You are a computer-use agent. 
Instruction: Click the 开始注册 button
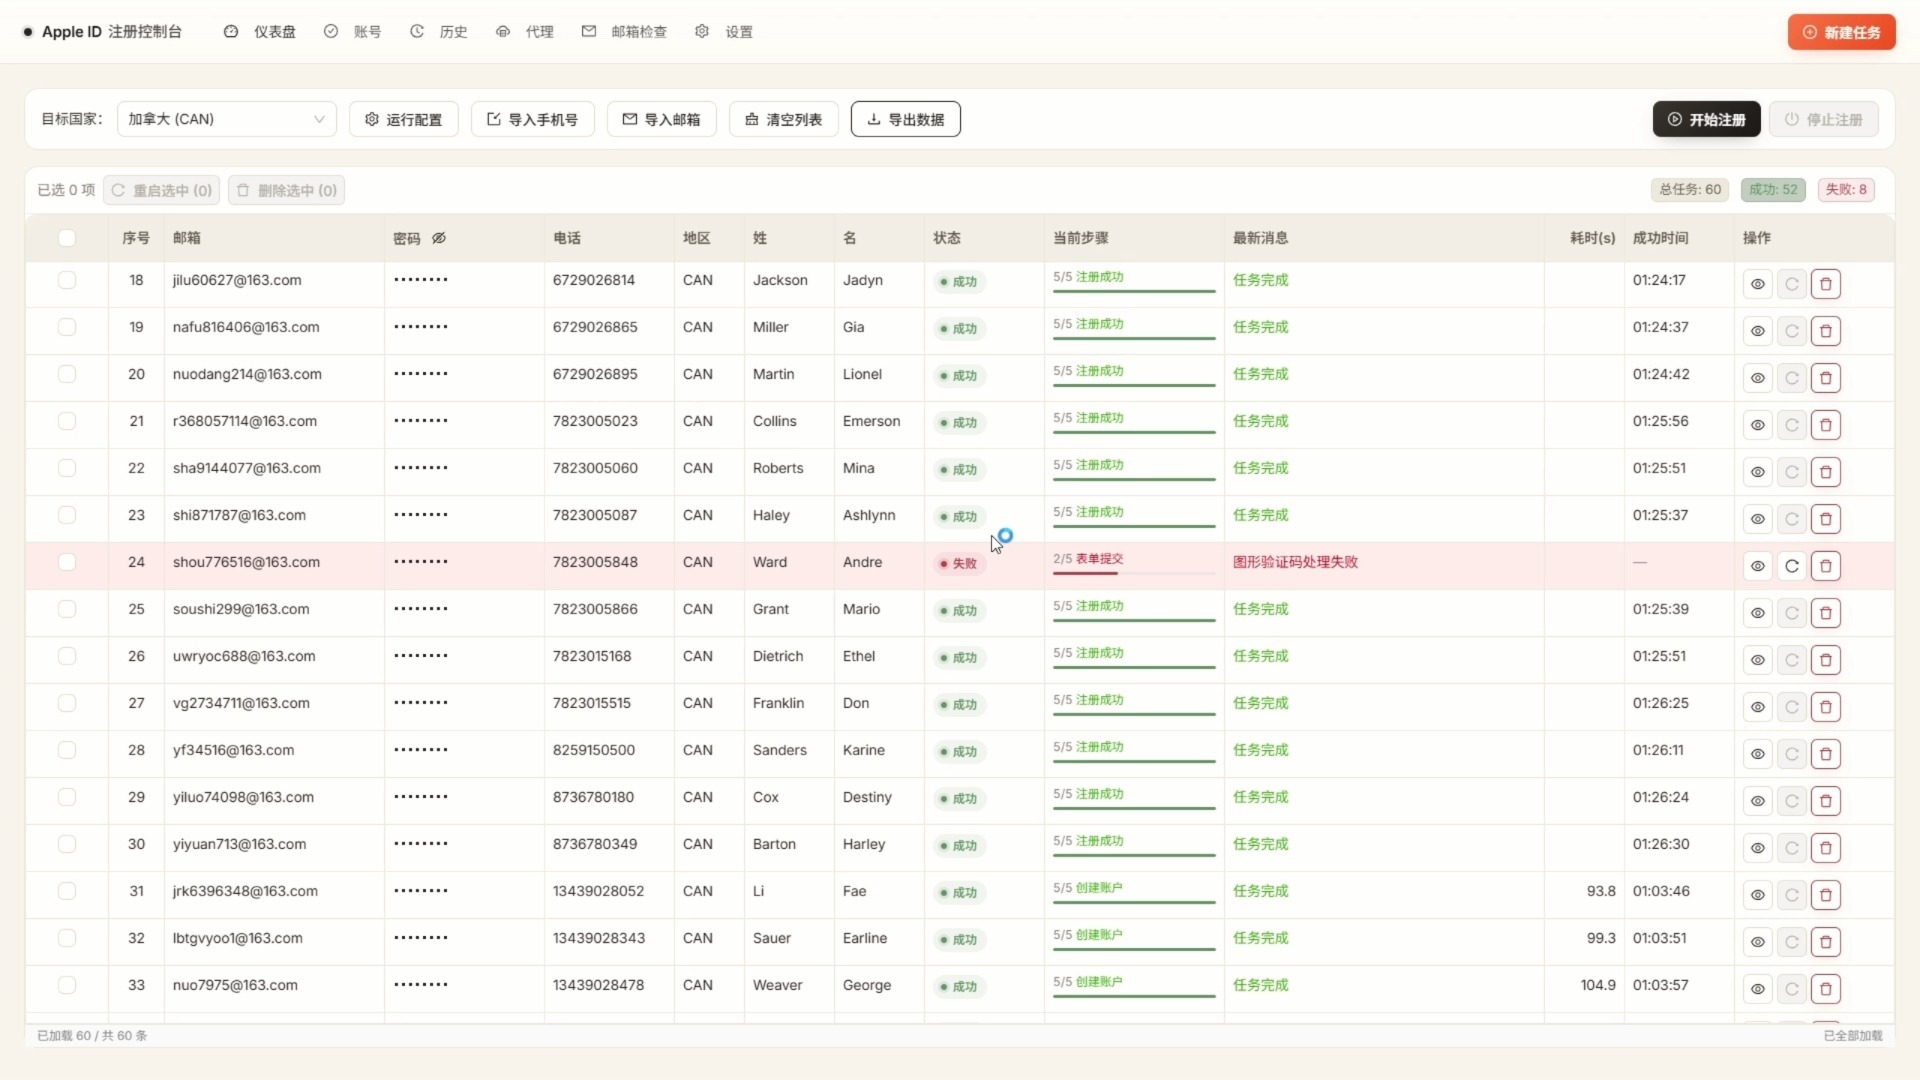[1706, 119]
